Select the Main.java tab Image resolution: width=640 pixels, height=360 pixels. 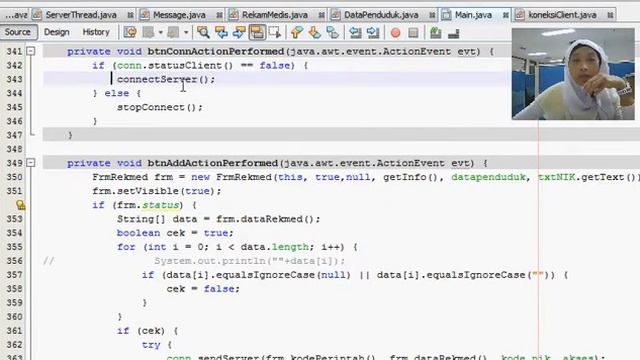(473, 15)
